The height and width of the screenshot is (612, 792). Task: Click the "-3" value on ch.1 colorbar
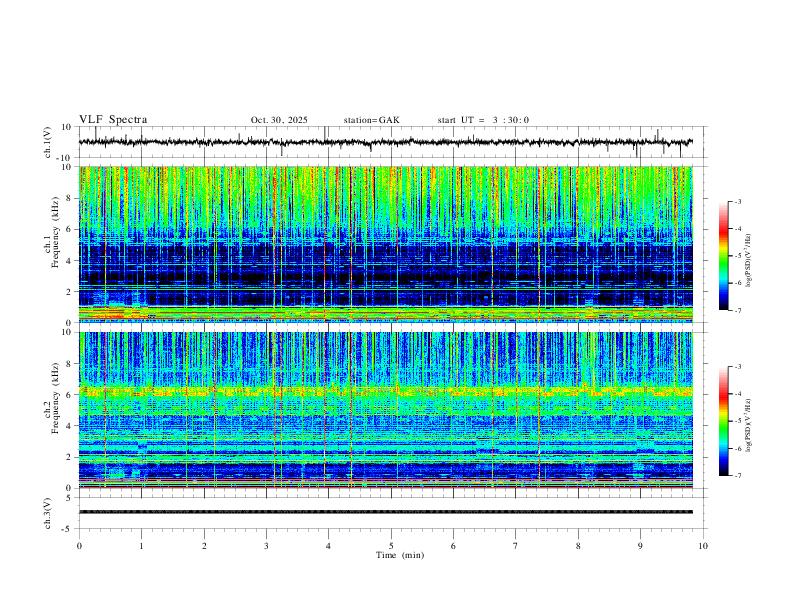[x=737, y=201]
